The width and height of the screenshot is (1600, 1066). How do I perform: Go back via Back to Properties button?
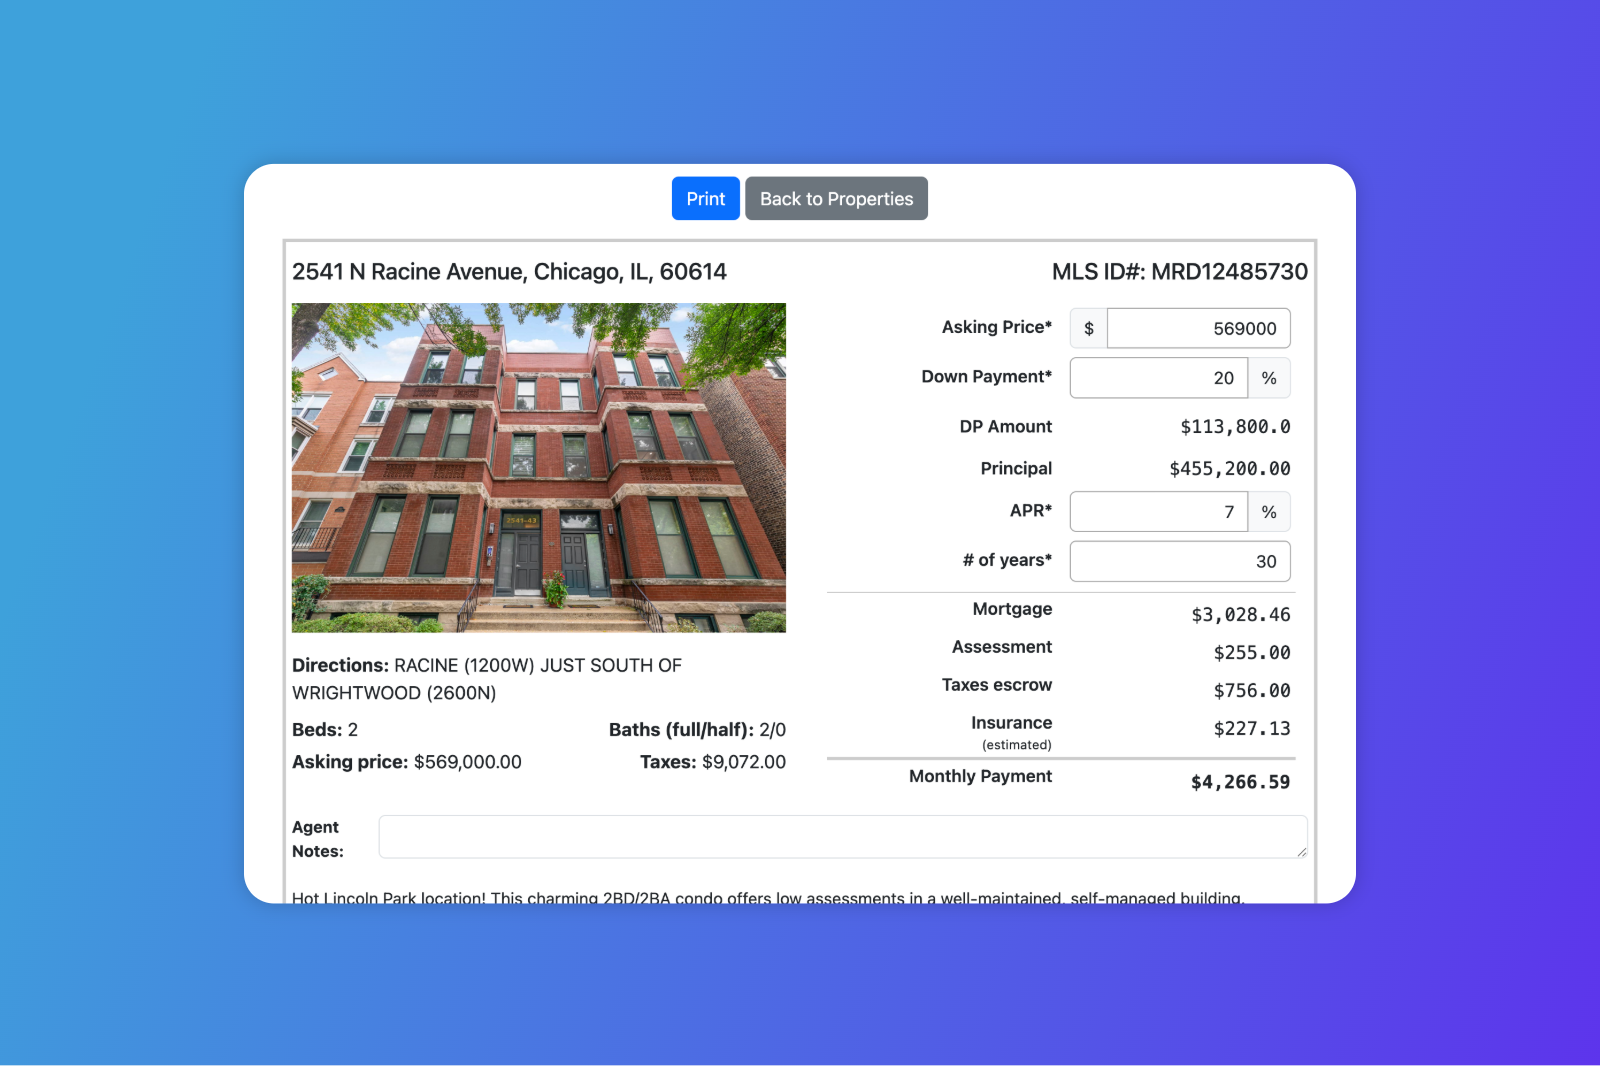pos(836,199)
